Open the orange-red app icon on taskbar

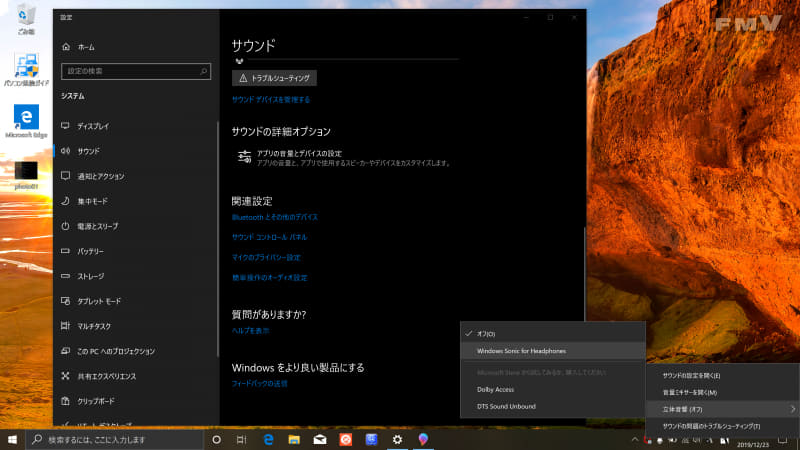click(x=345, y=439)
